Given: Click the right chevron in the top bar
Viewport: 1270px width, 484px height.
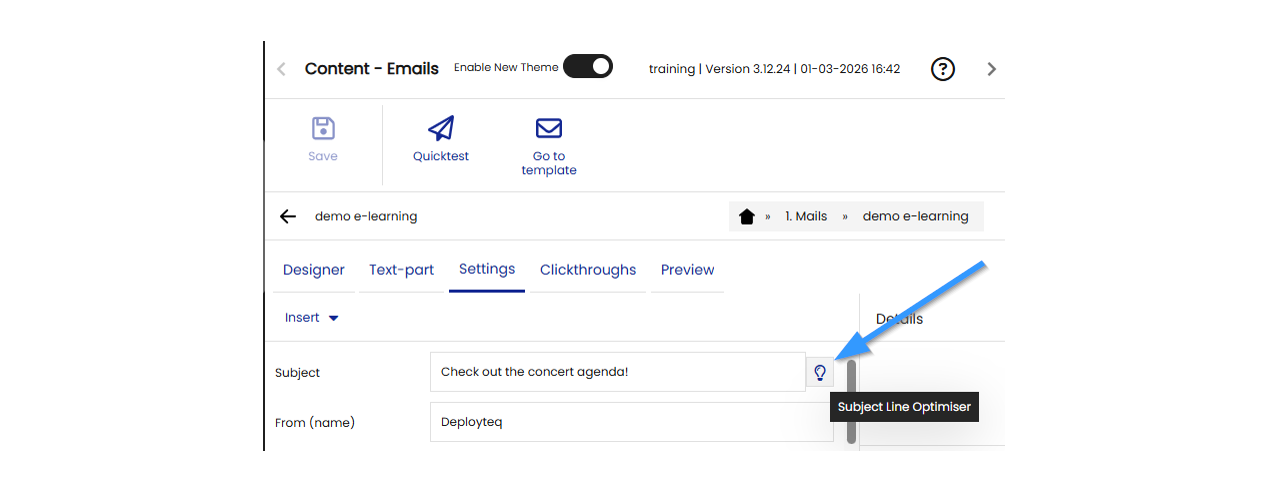Looking at the screenshot, I should pyautogui.click(x=991, y=69).
